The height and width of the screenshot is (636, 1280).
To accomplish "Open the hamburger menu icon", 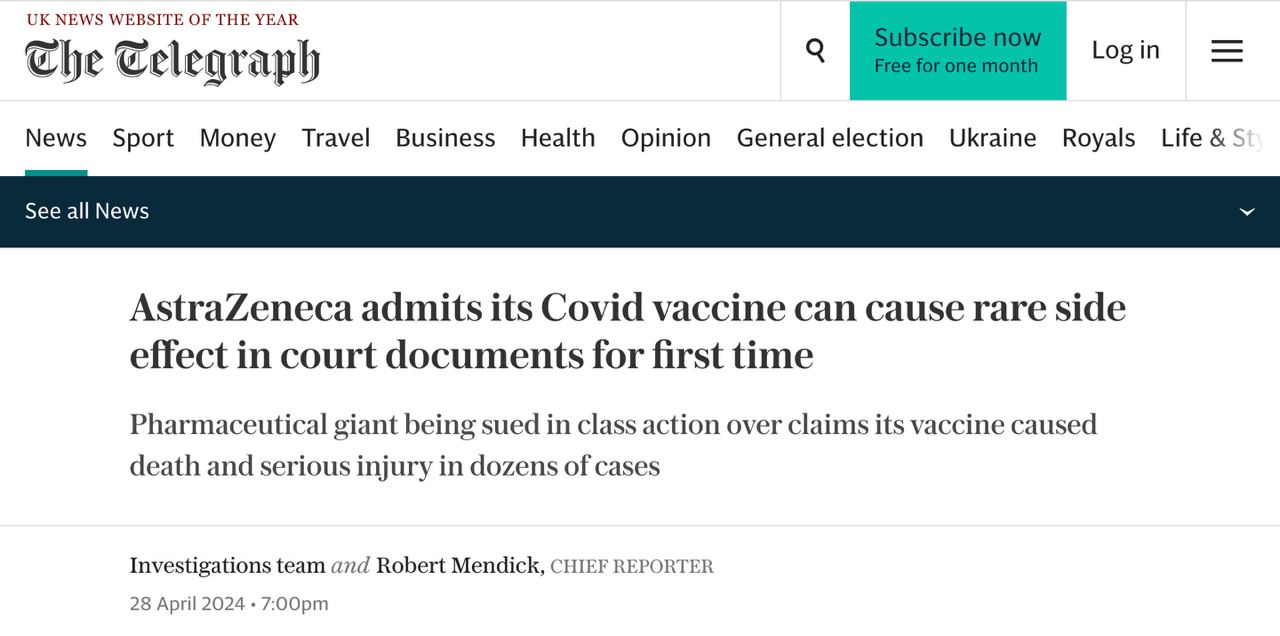I will tap(1227, 51).
